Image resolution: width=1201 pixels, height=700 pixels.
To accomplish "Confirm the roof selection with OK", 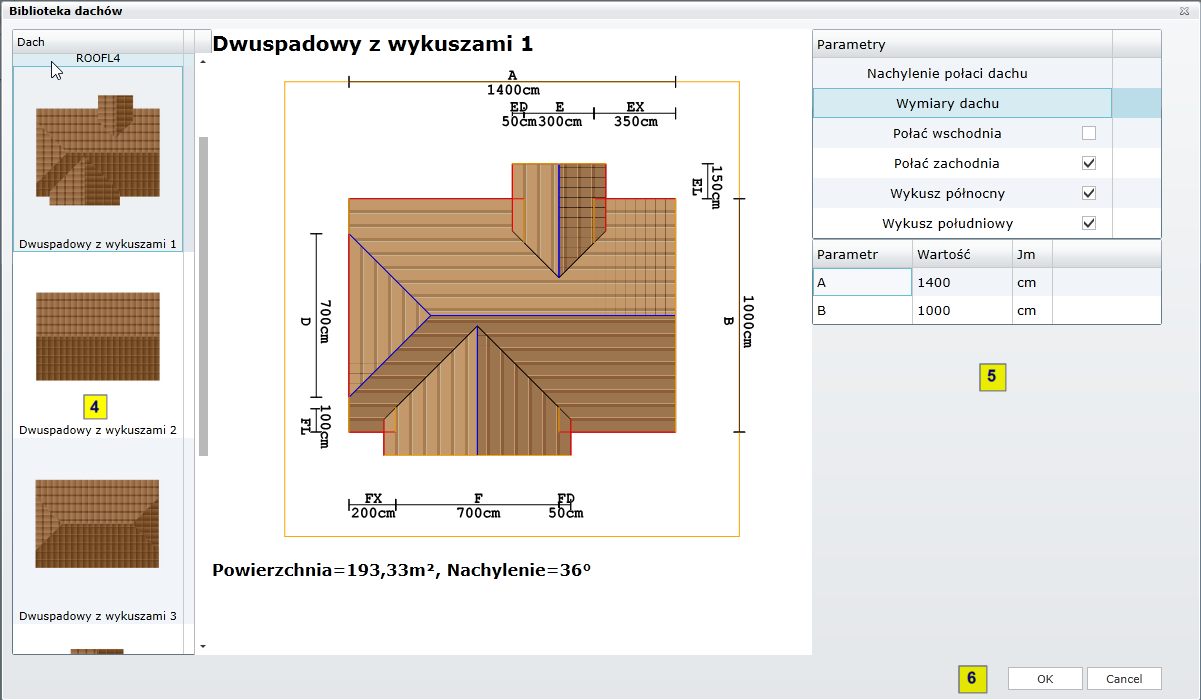I will [x=1044, y=679].
